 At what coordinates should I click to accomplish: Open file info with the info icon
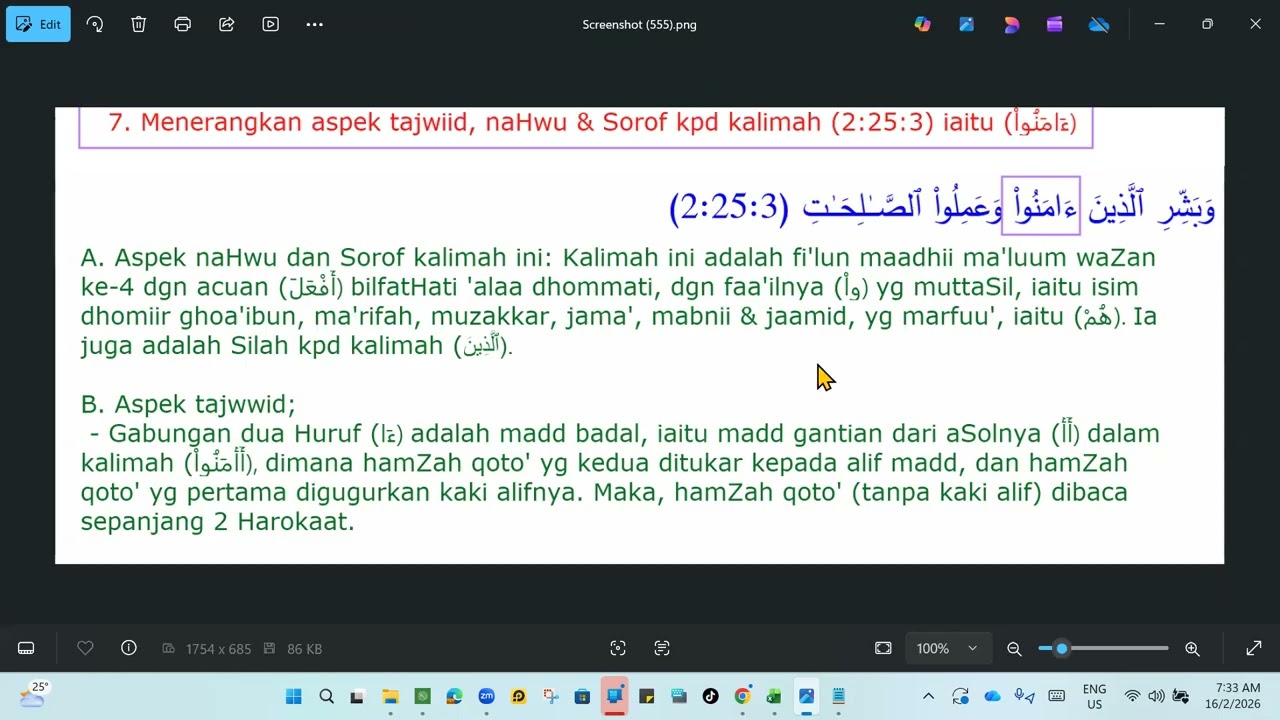click(129, 648)
